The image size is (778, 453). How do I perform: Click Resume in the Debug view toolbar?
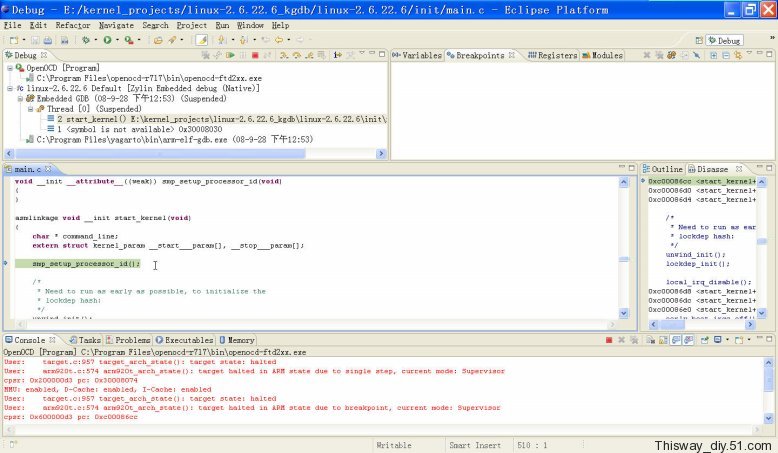[230, 55]
